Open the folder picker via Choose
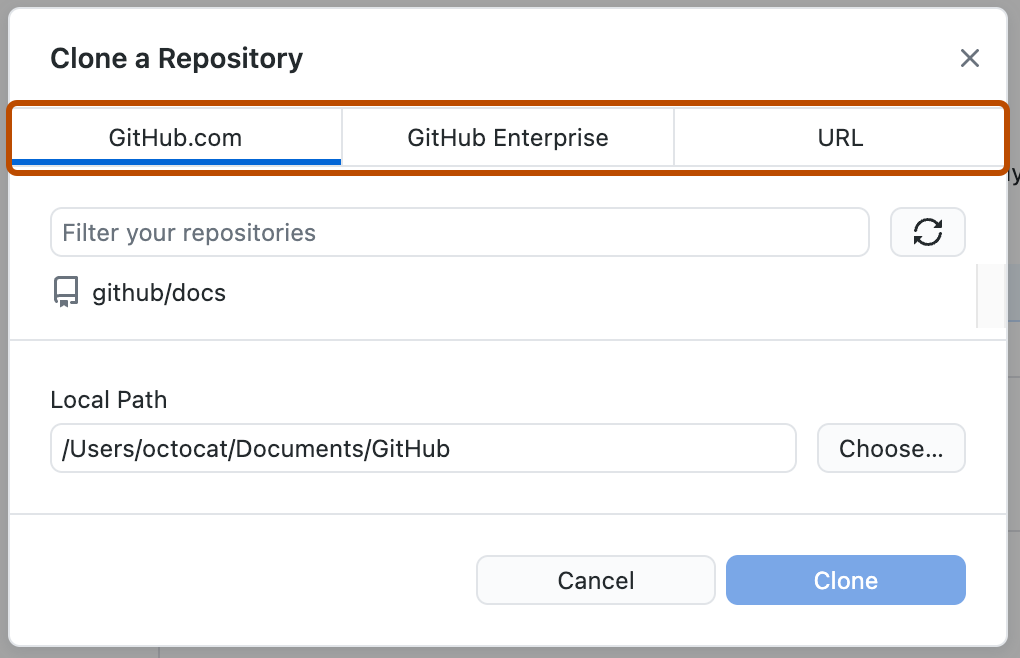This screenshot has width=1020, height=658. pyautogui.click(x=891, y=448)
